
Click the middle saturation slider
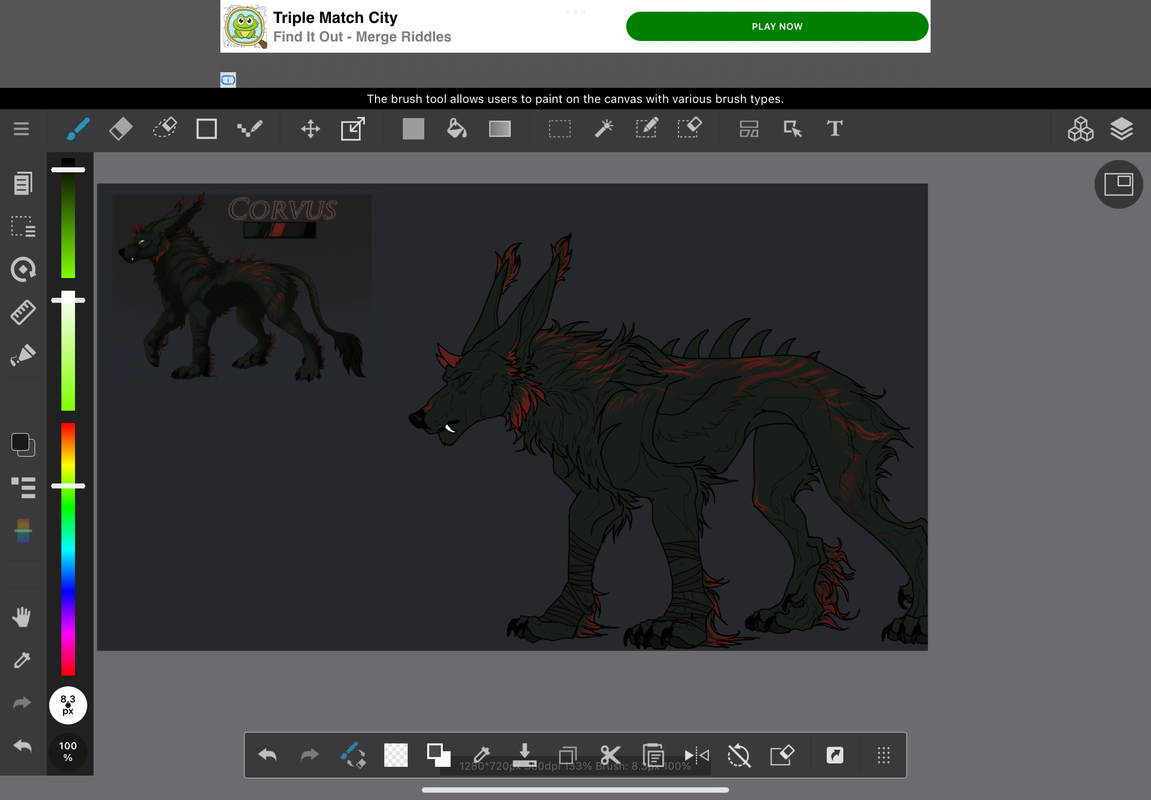pyautogui.click(x=68, y=351)
